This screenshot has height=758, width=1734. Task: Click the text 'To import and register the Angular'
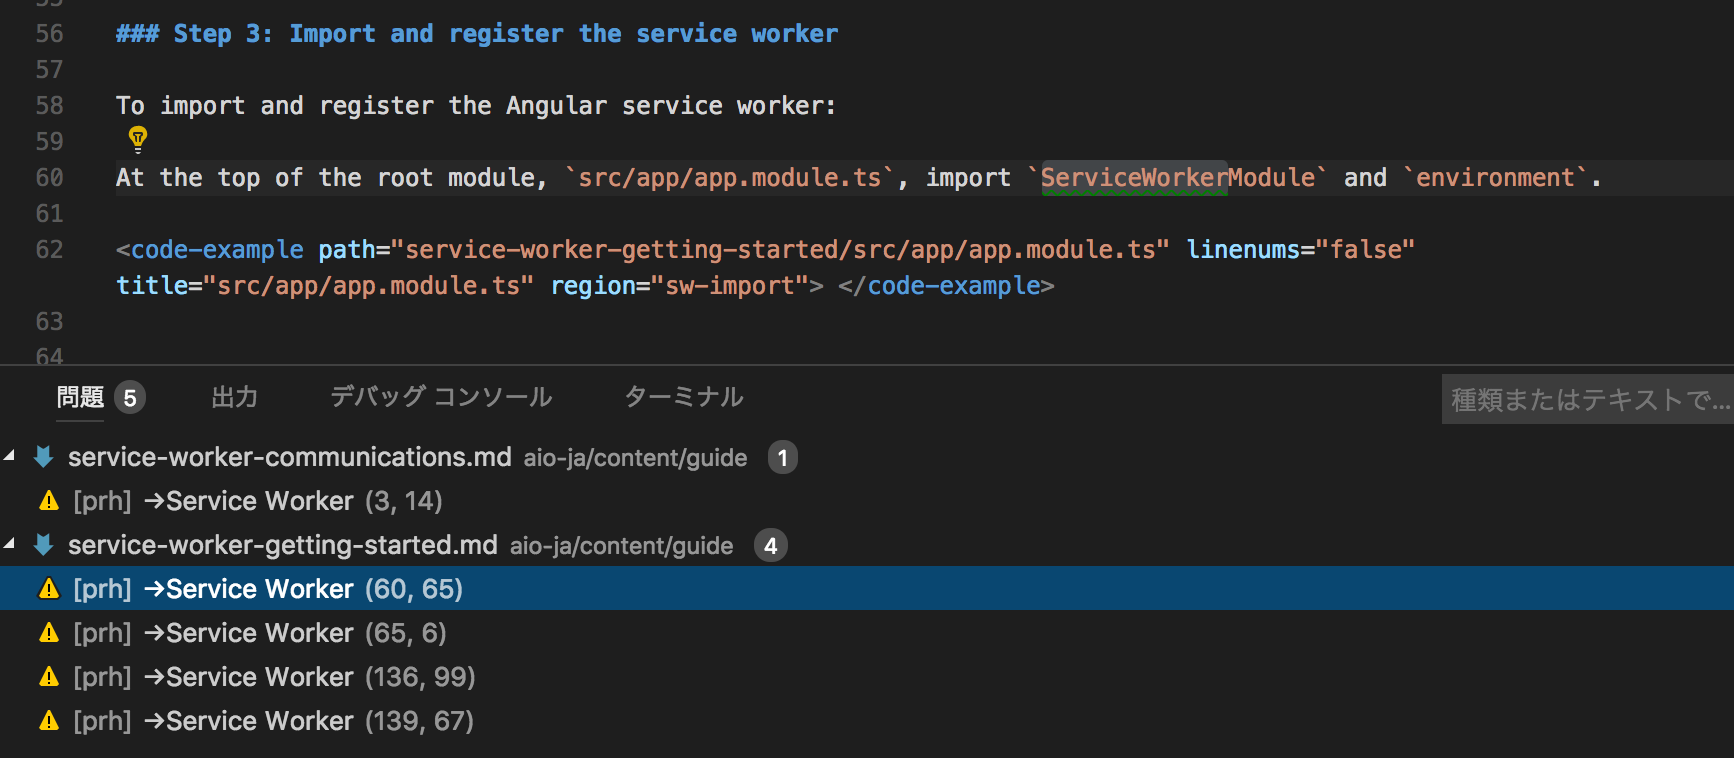tap(361, 105)
